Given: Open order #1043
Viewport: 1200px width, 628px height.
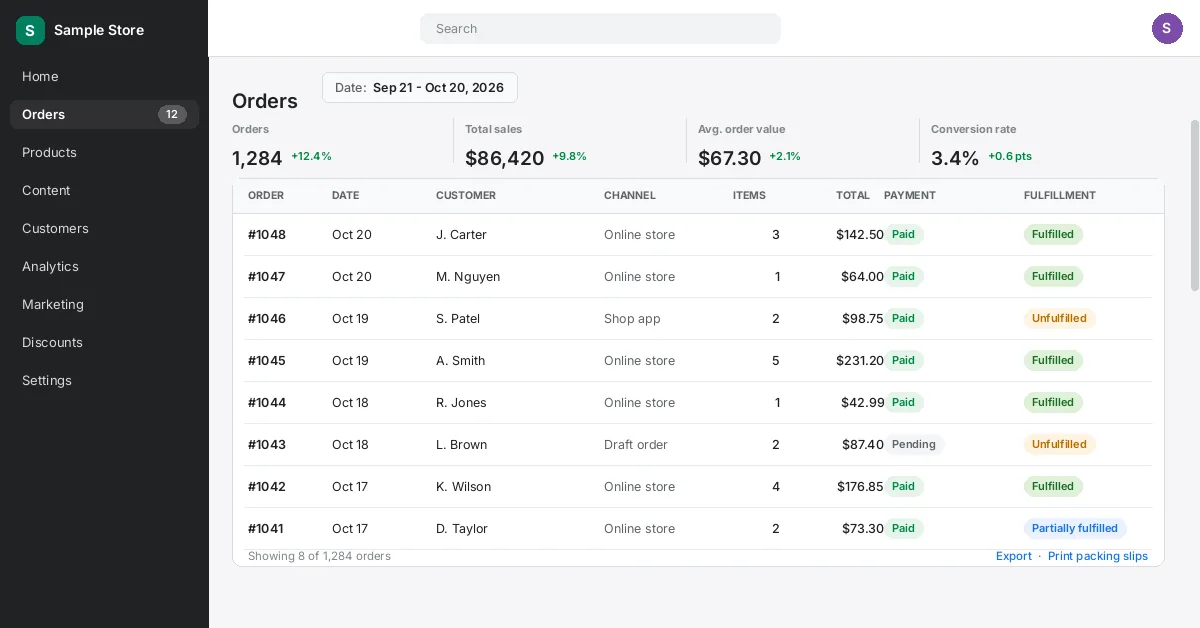Looking at the screenshot, I should click(x=267, y=444).
